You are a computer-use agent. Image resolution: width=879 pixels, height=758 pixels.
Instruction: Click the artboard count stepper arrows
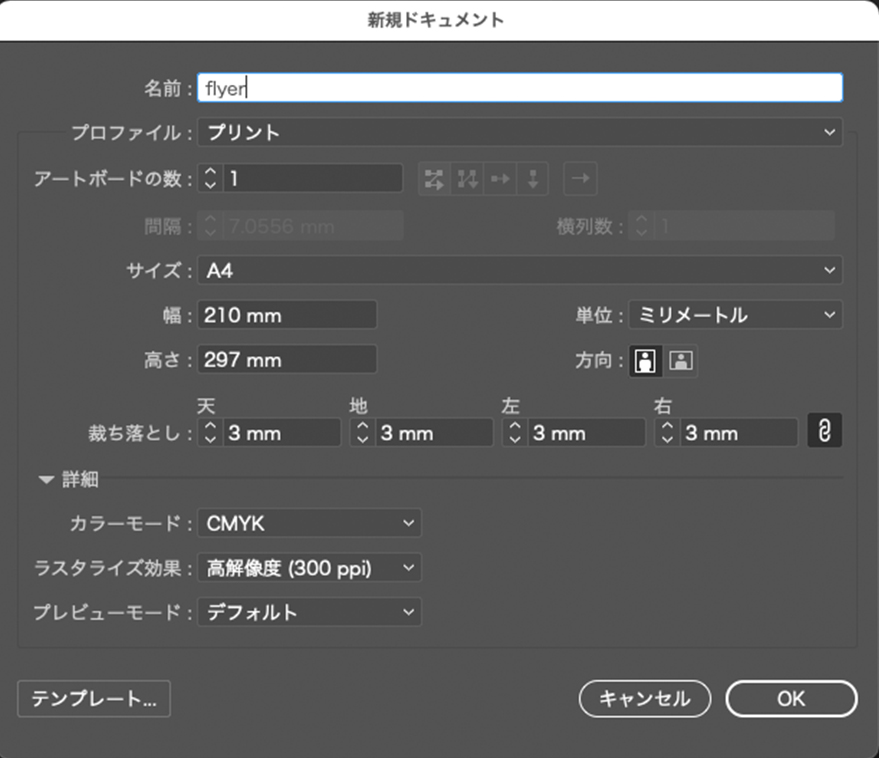click(210, 179)
